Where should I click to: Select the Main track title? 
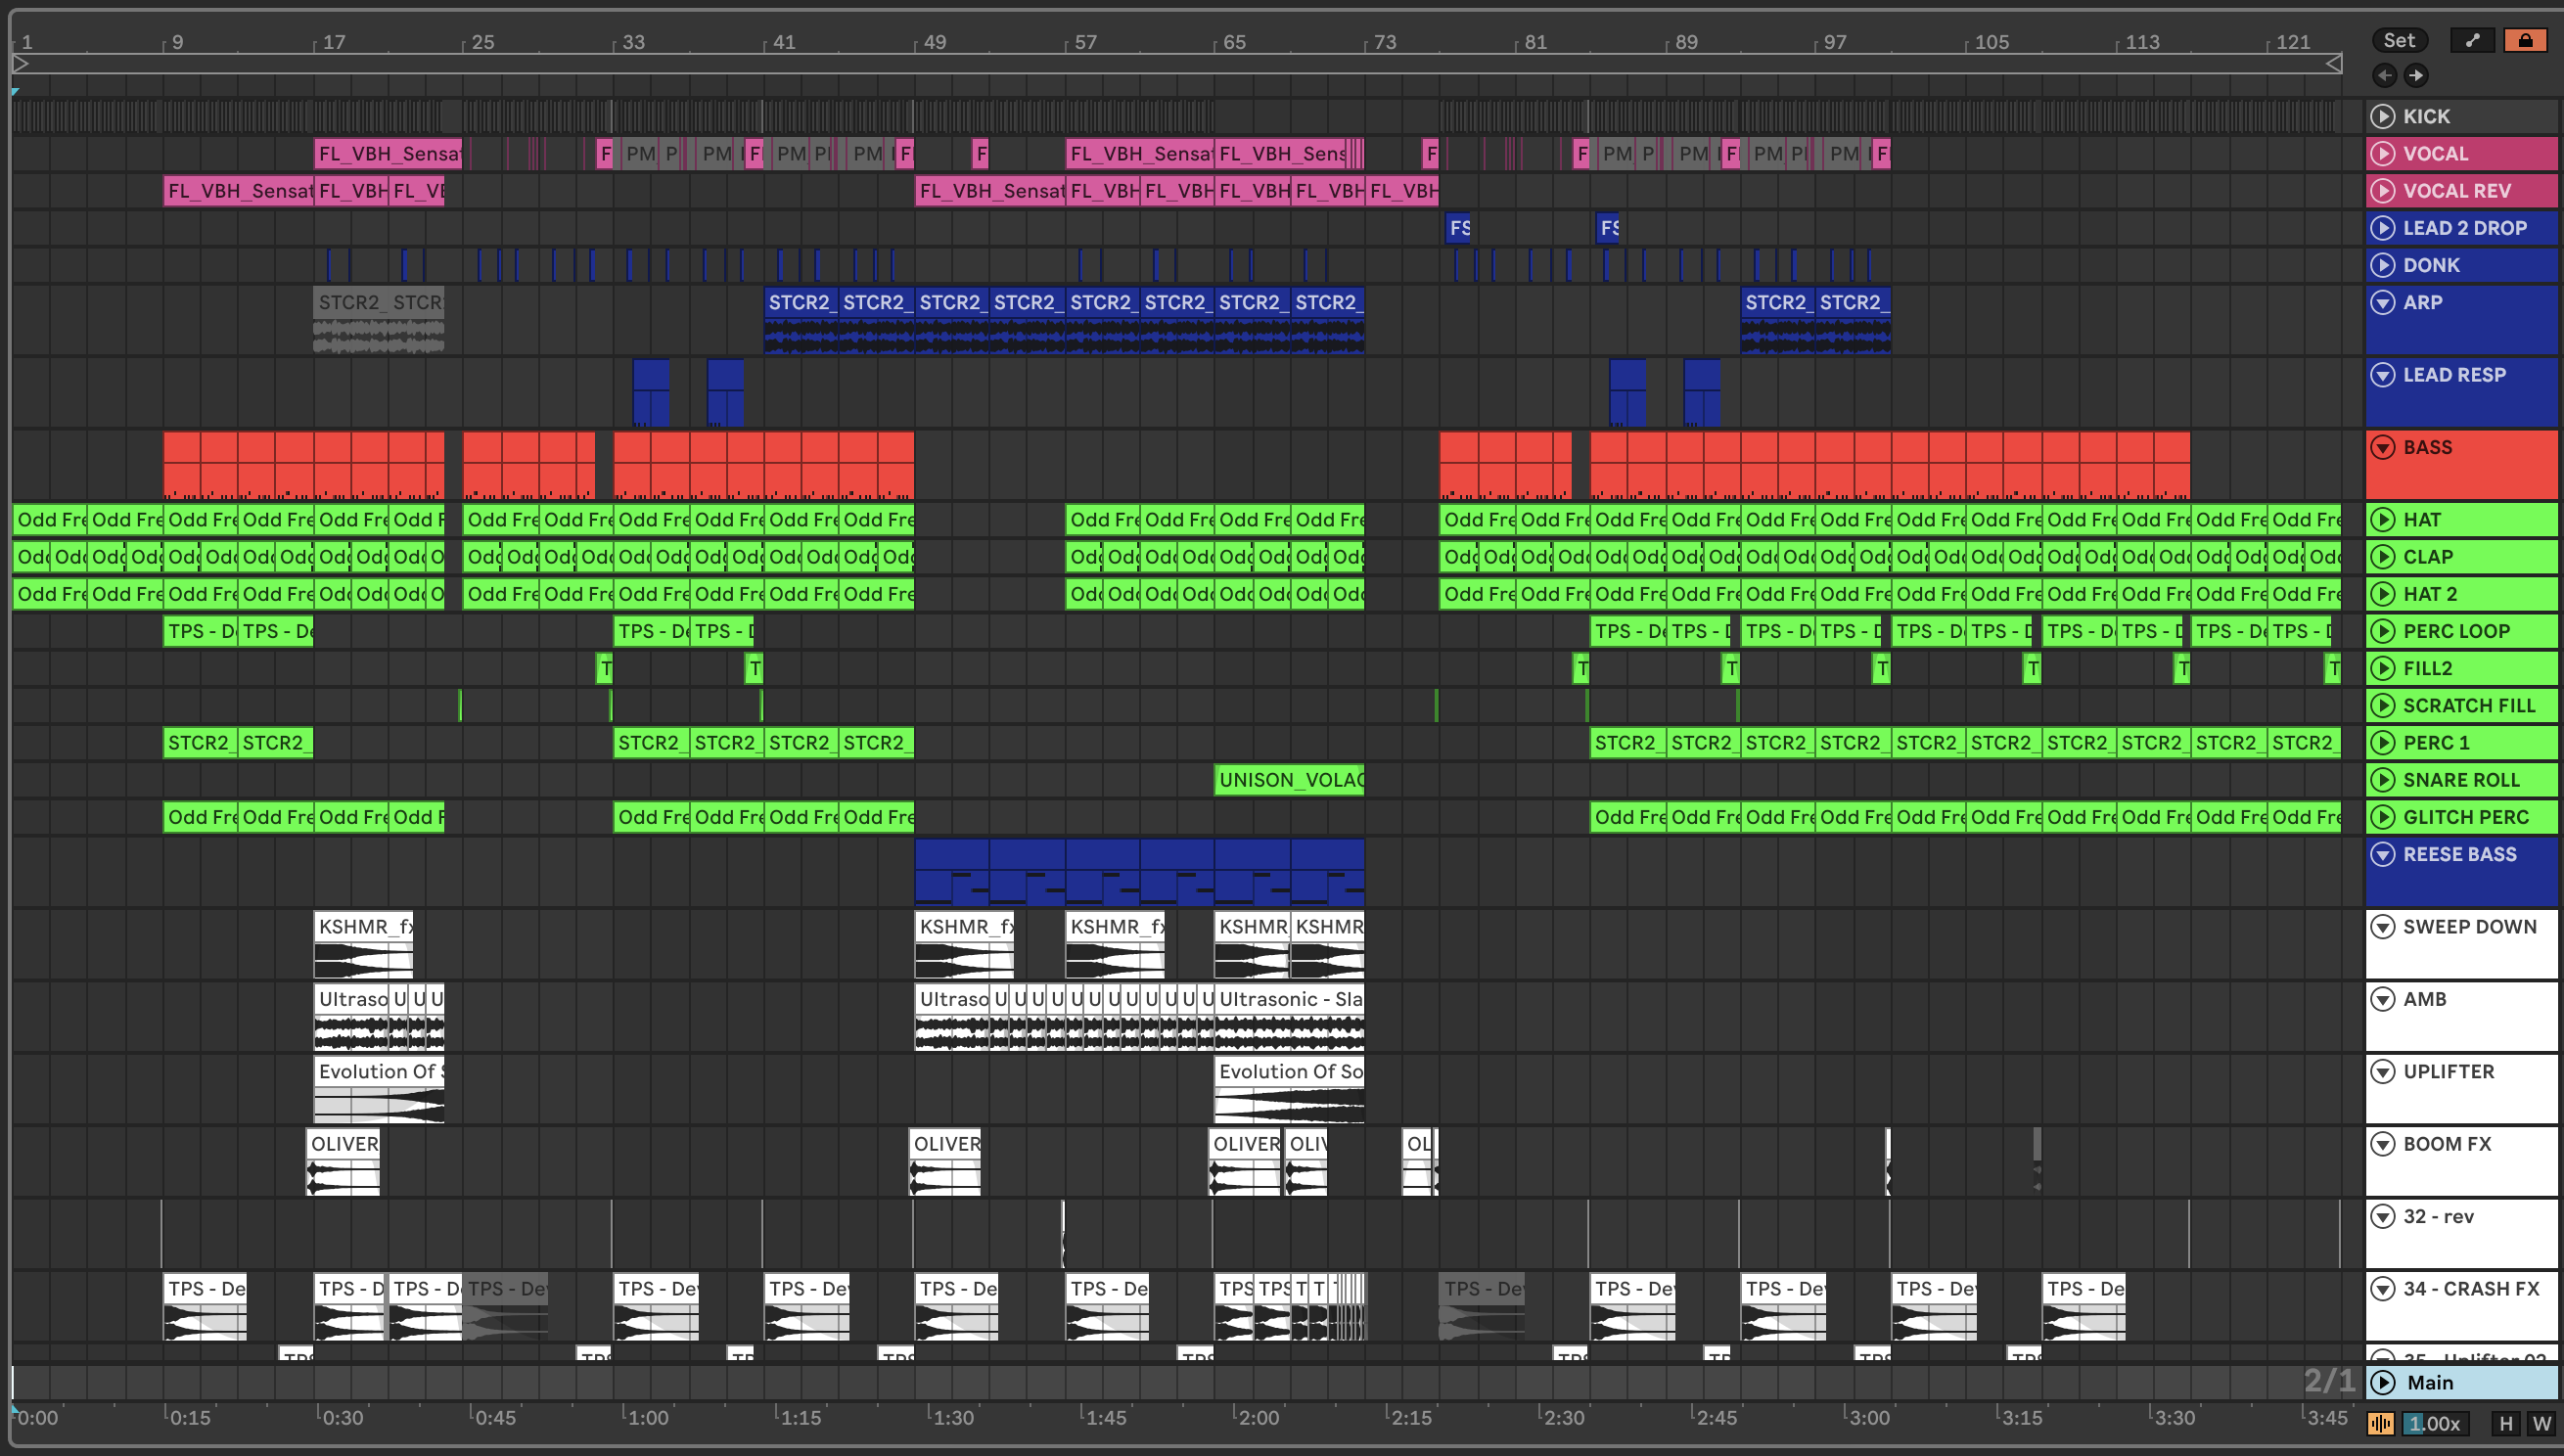point(2430,1382)
